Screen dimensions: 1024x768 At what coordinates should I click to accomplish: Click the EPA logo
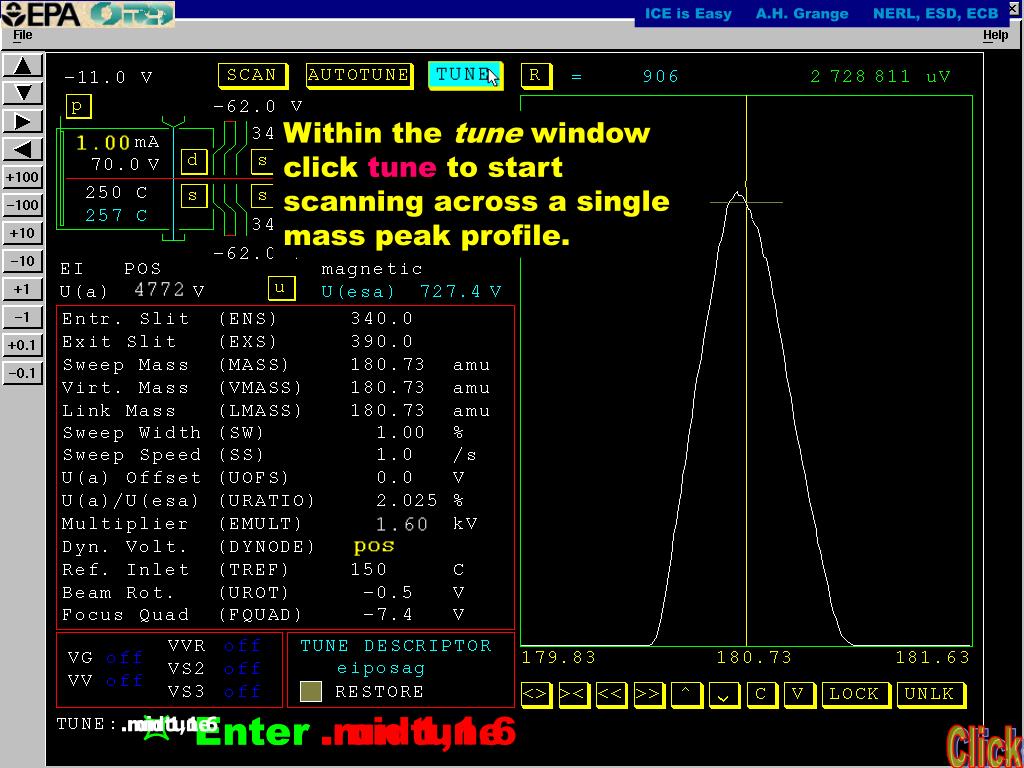click(42, 14)
